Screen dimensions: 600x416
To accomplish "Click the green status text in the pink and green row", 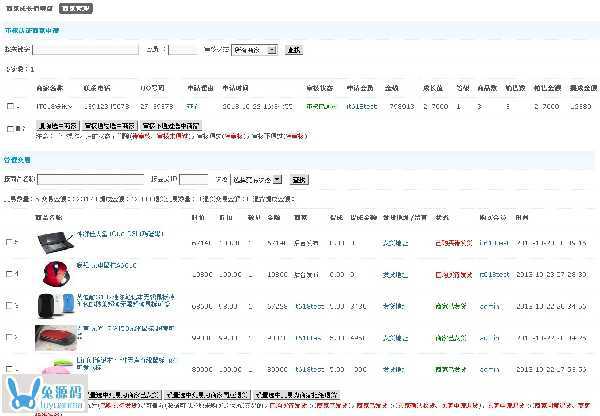I will tap(450, 369).
